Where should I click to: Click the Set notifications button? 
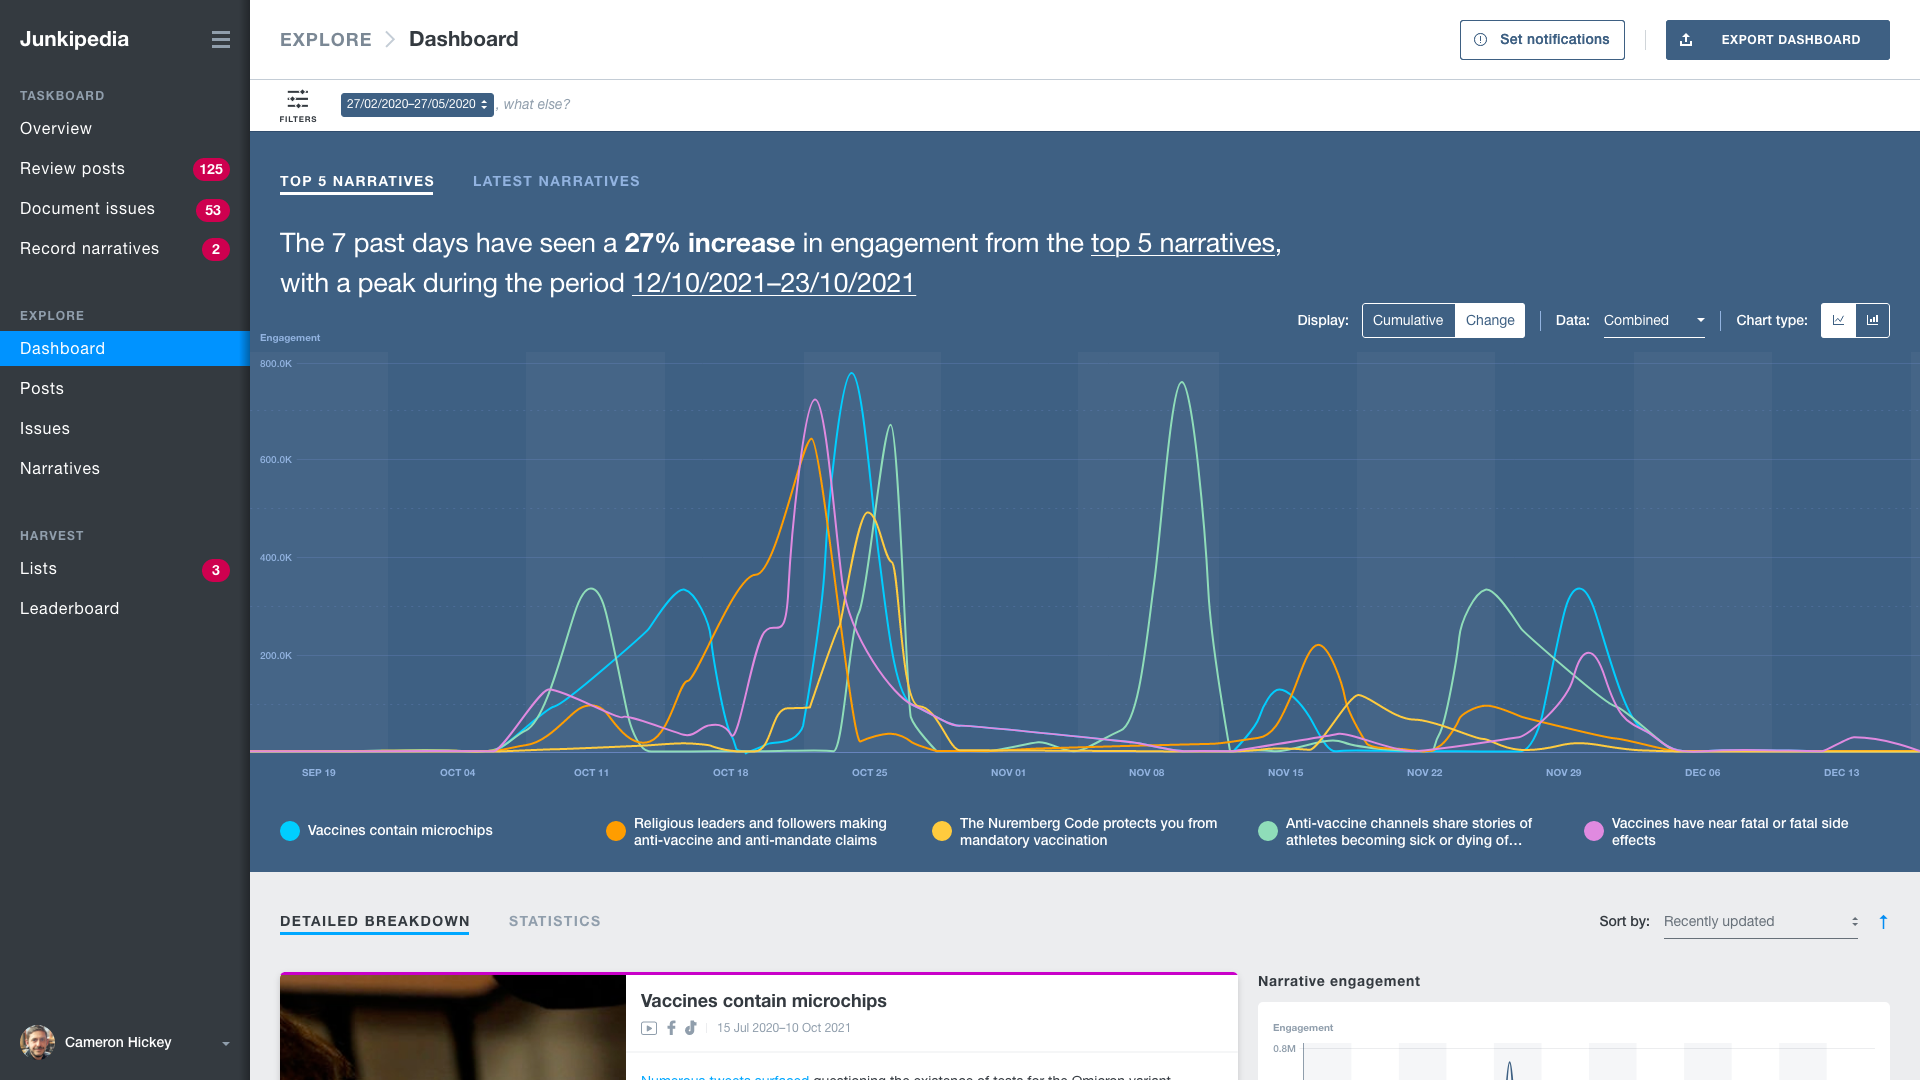[x=1542, y=40]
